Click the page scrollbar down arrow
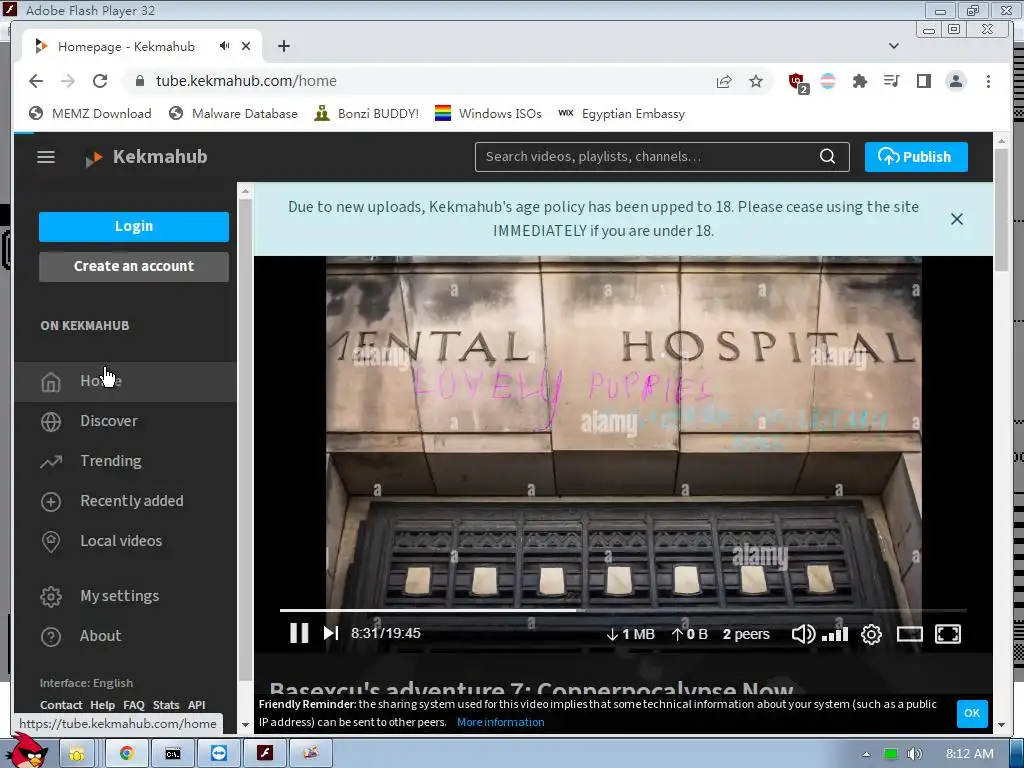Viewport: 1024px width, 768px height. pyautogui.click(x=1001, y=725)
